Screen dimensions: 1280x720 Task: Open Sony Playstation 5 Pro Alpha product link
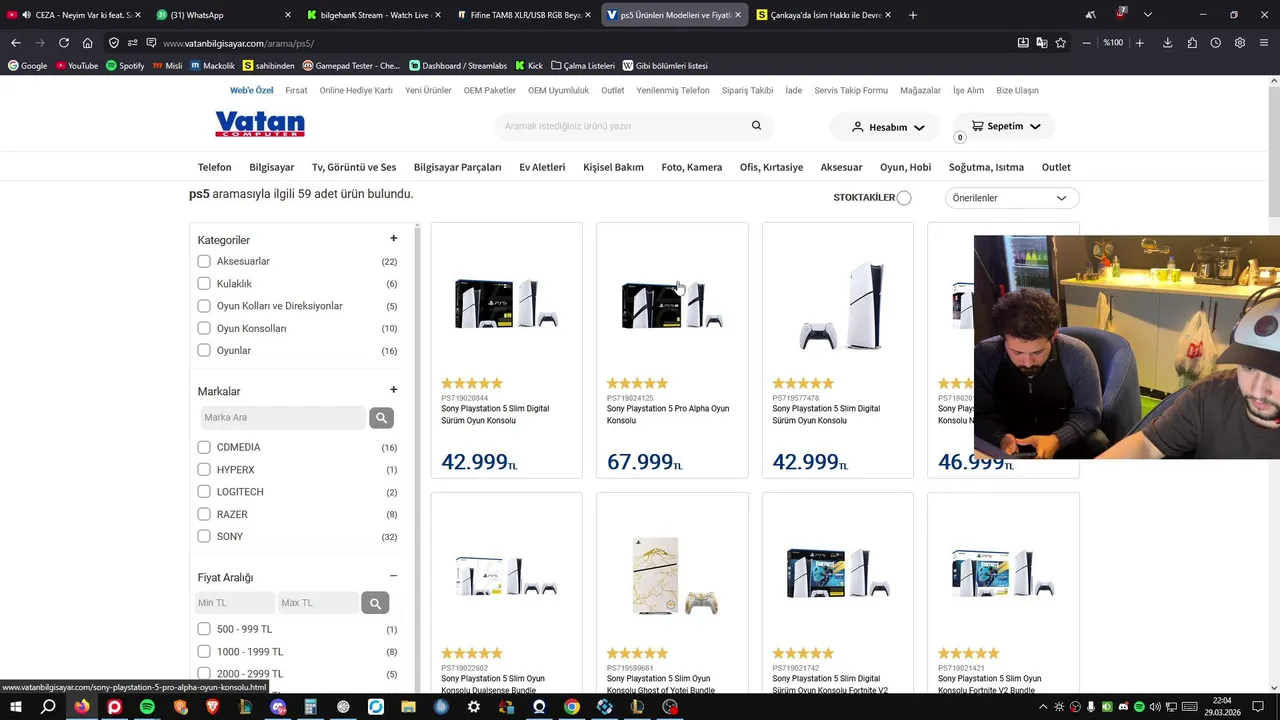point(668,414)
